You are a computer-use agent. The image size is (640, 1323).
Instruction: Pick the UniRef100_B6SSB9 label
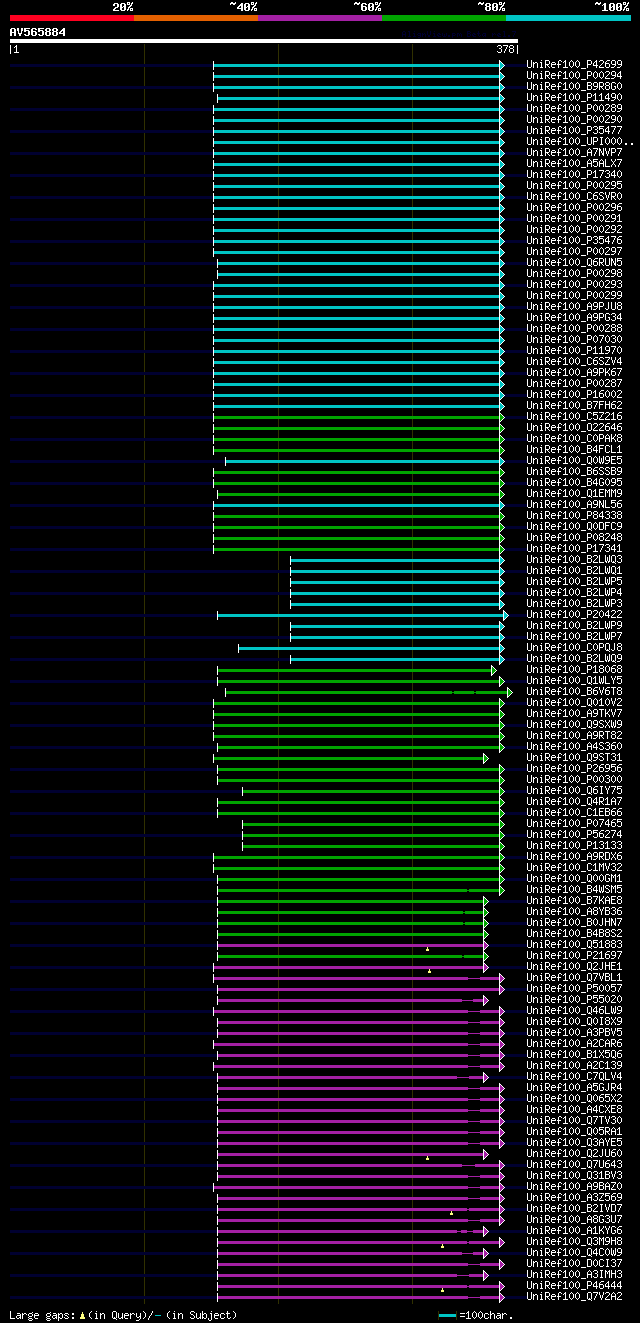[574, 471]
